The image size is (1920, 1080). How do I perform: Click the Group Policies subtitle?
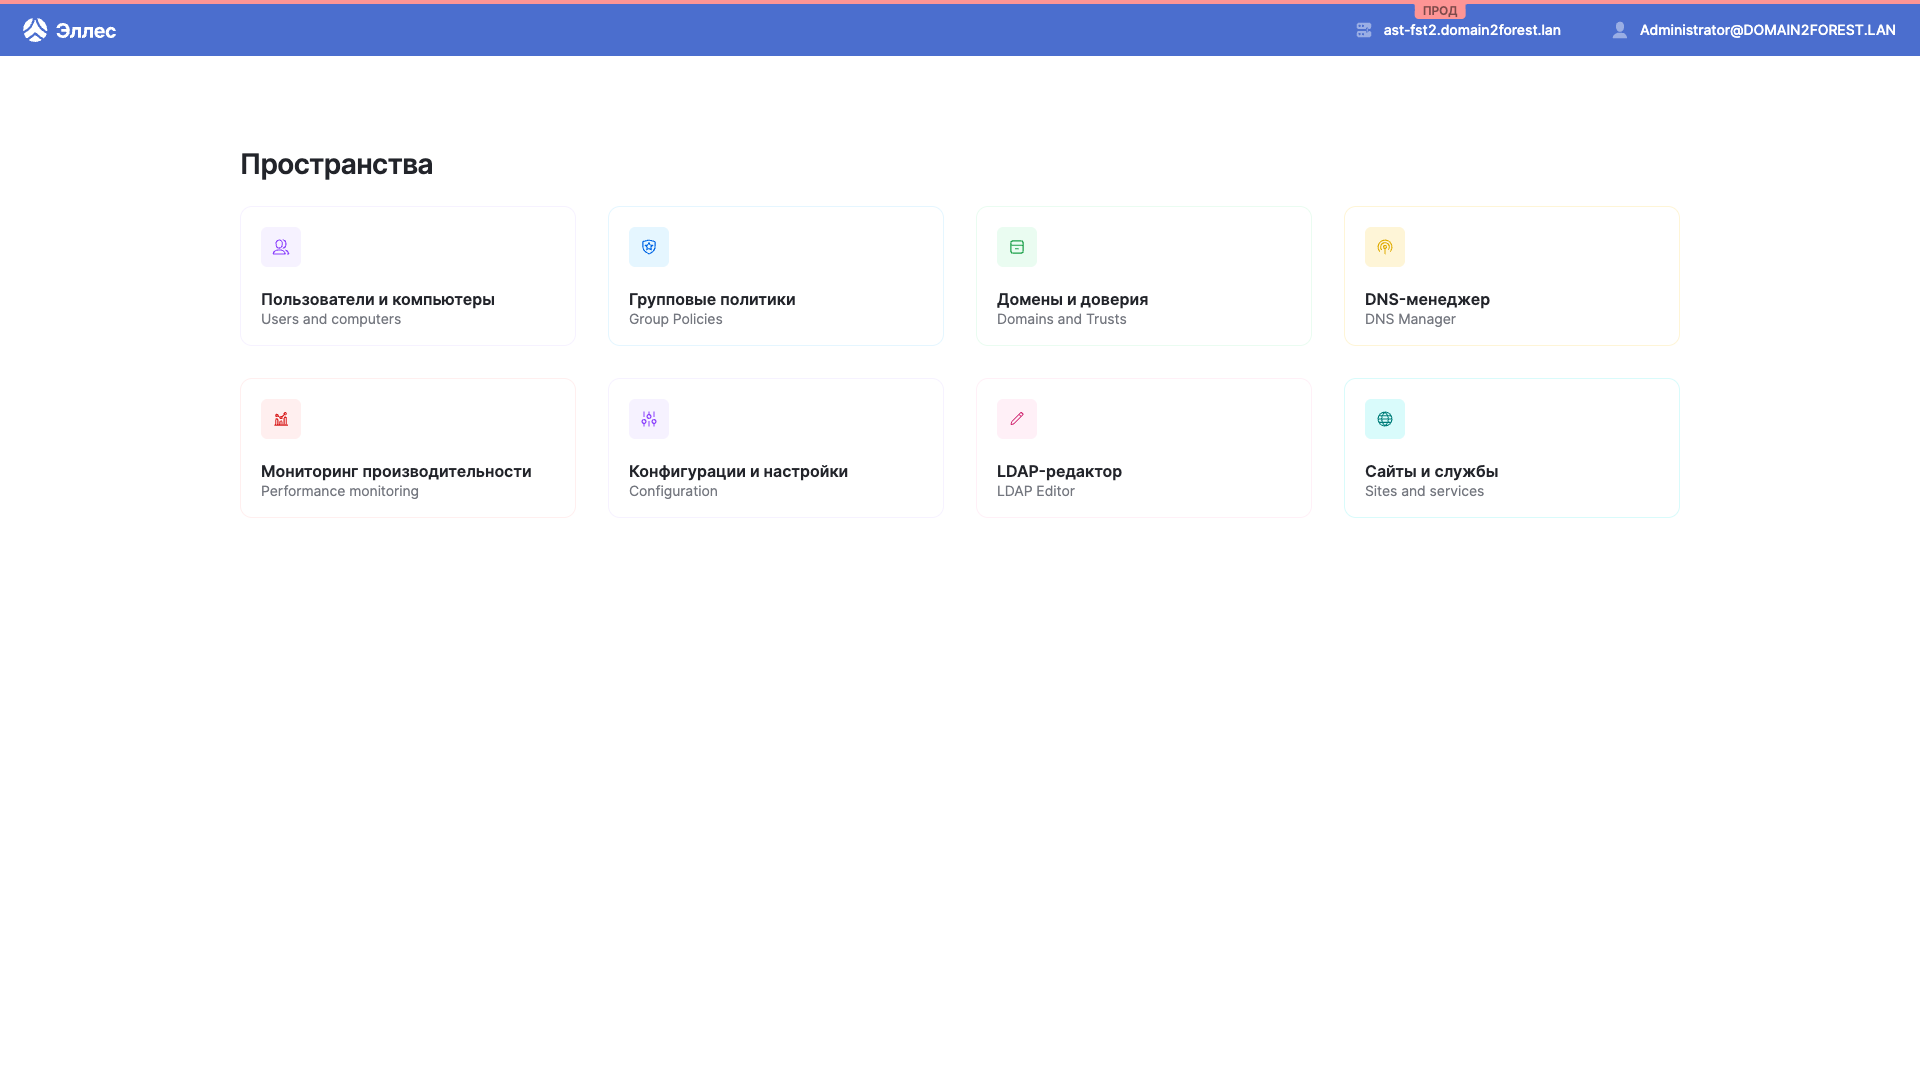pos(676,319)
